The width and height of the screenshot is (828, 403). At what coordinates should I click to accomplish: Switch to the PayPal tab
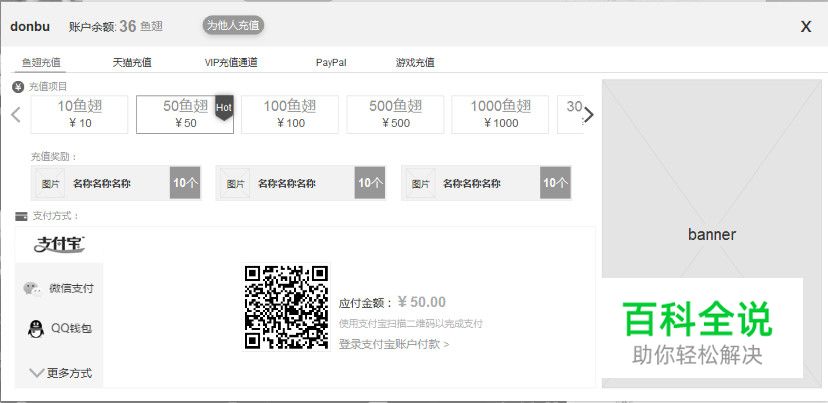(331, 62)
